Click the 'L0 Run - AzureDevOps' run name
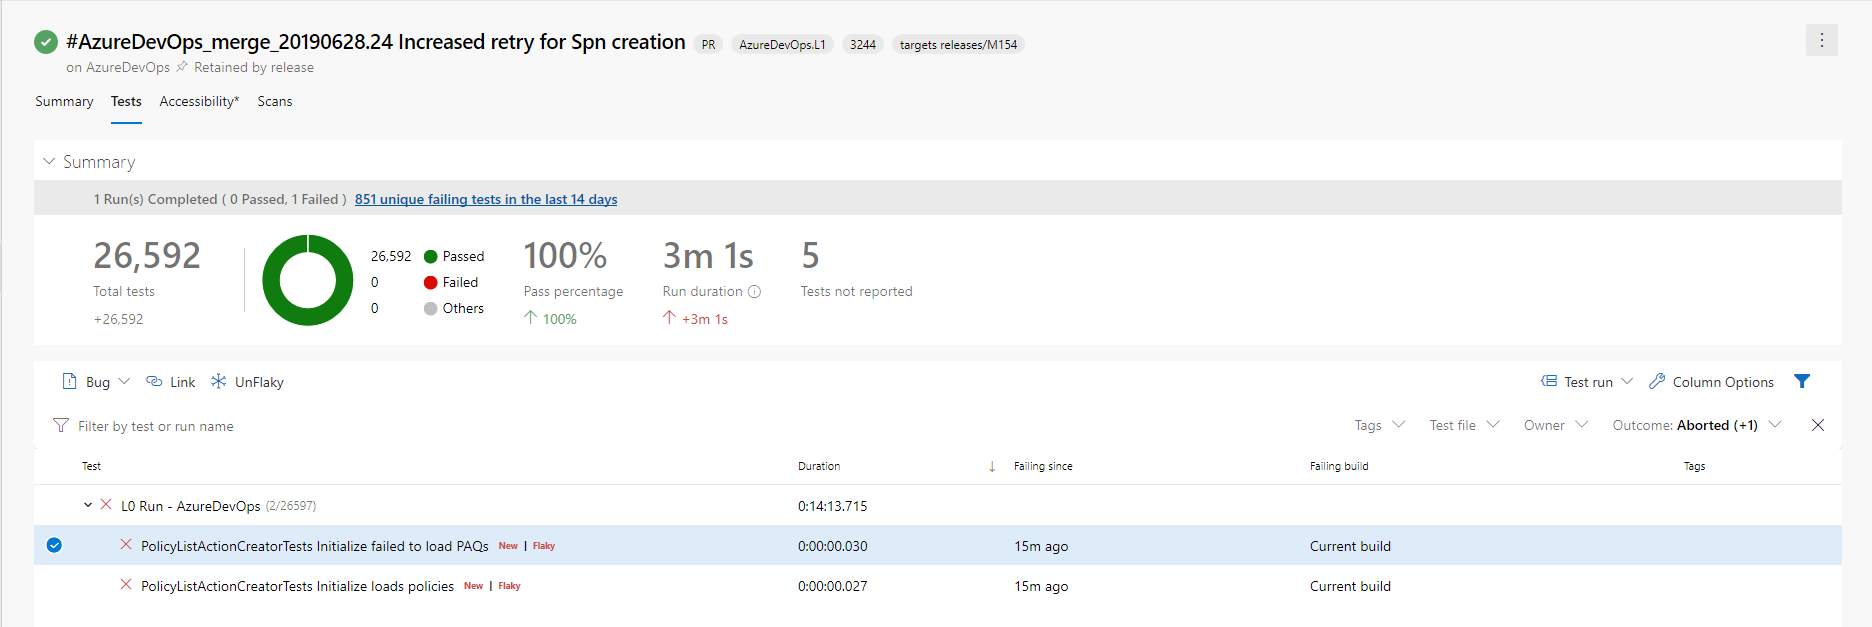 click(x=190, y=506)
